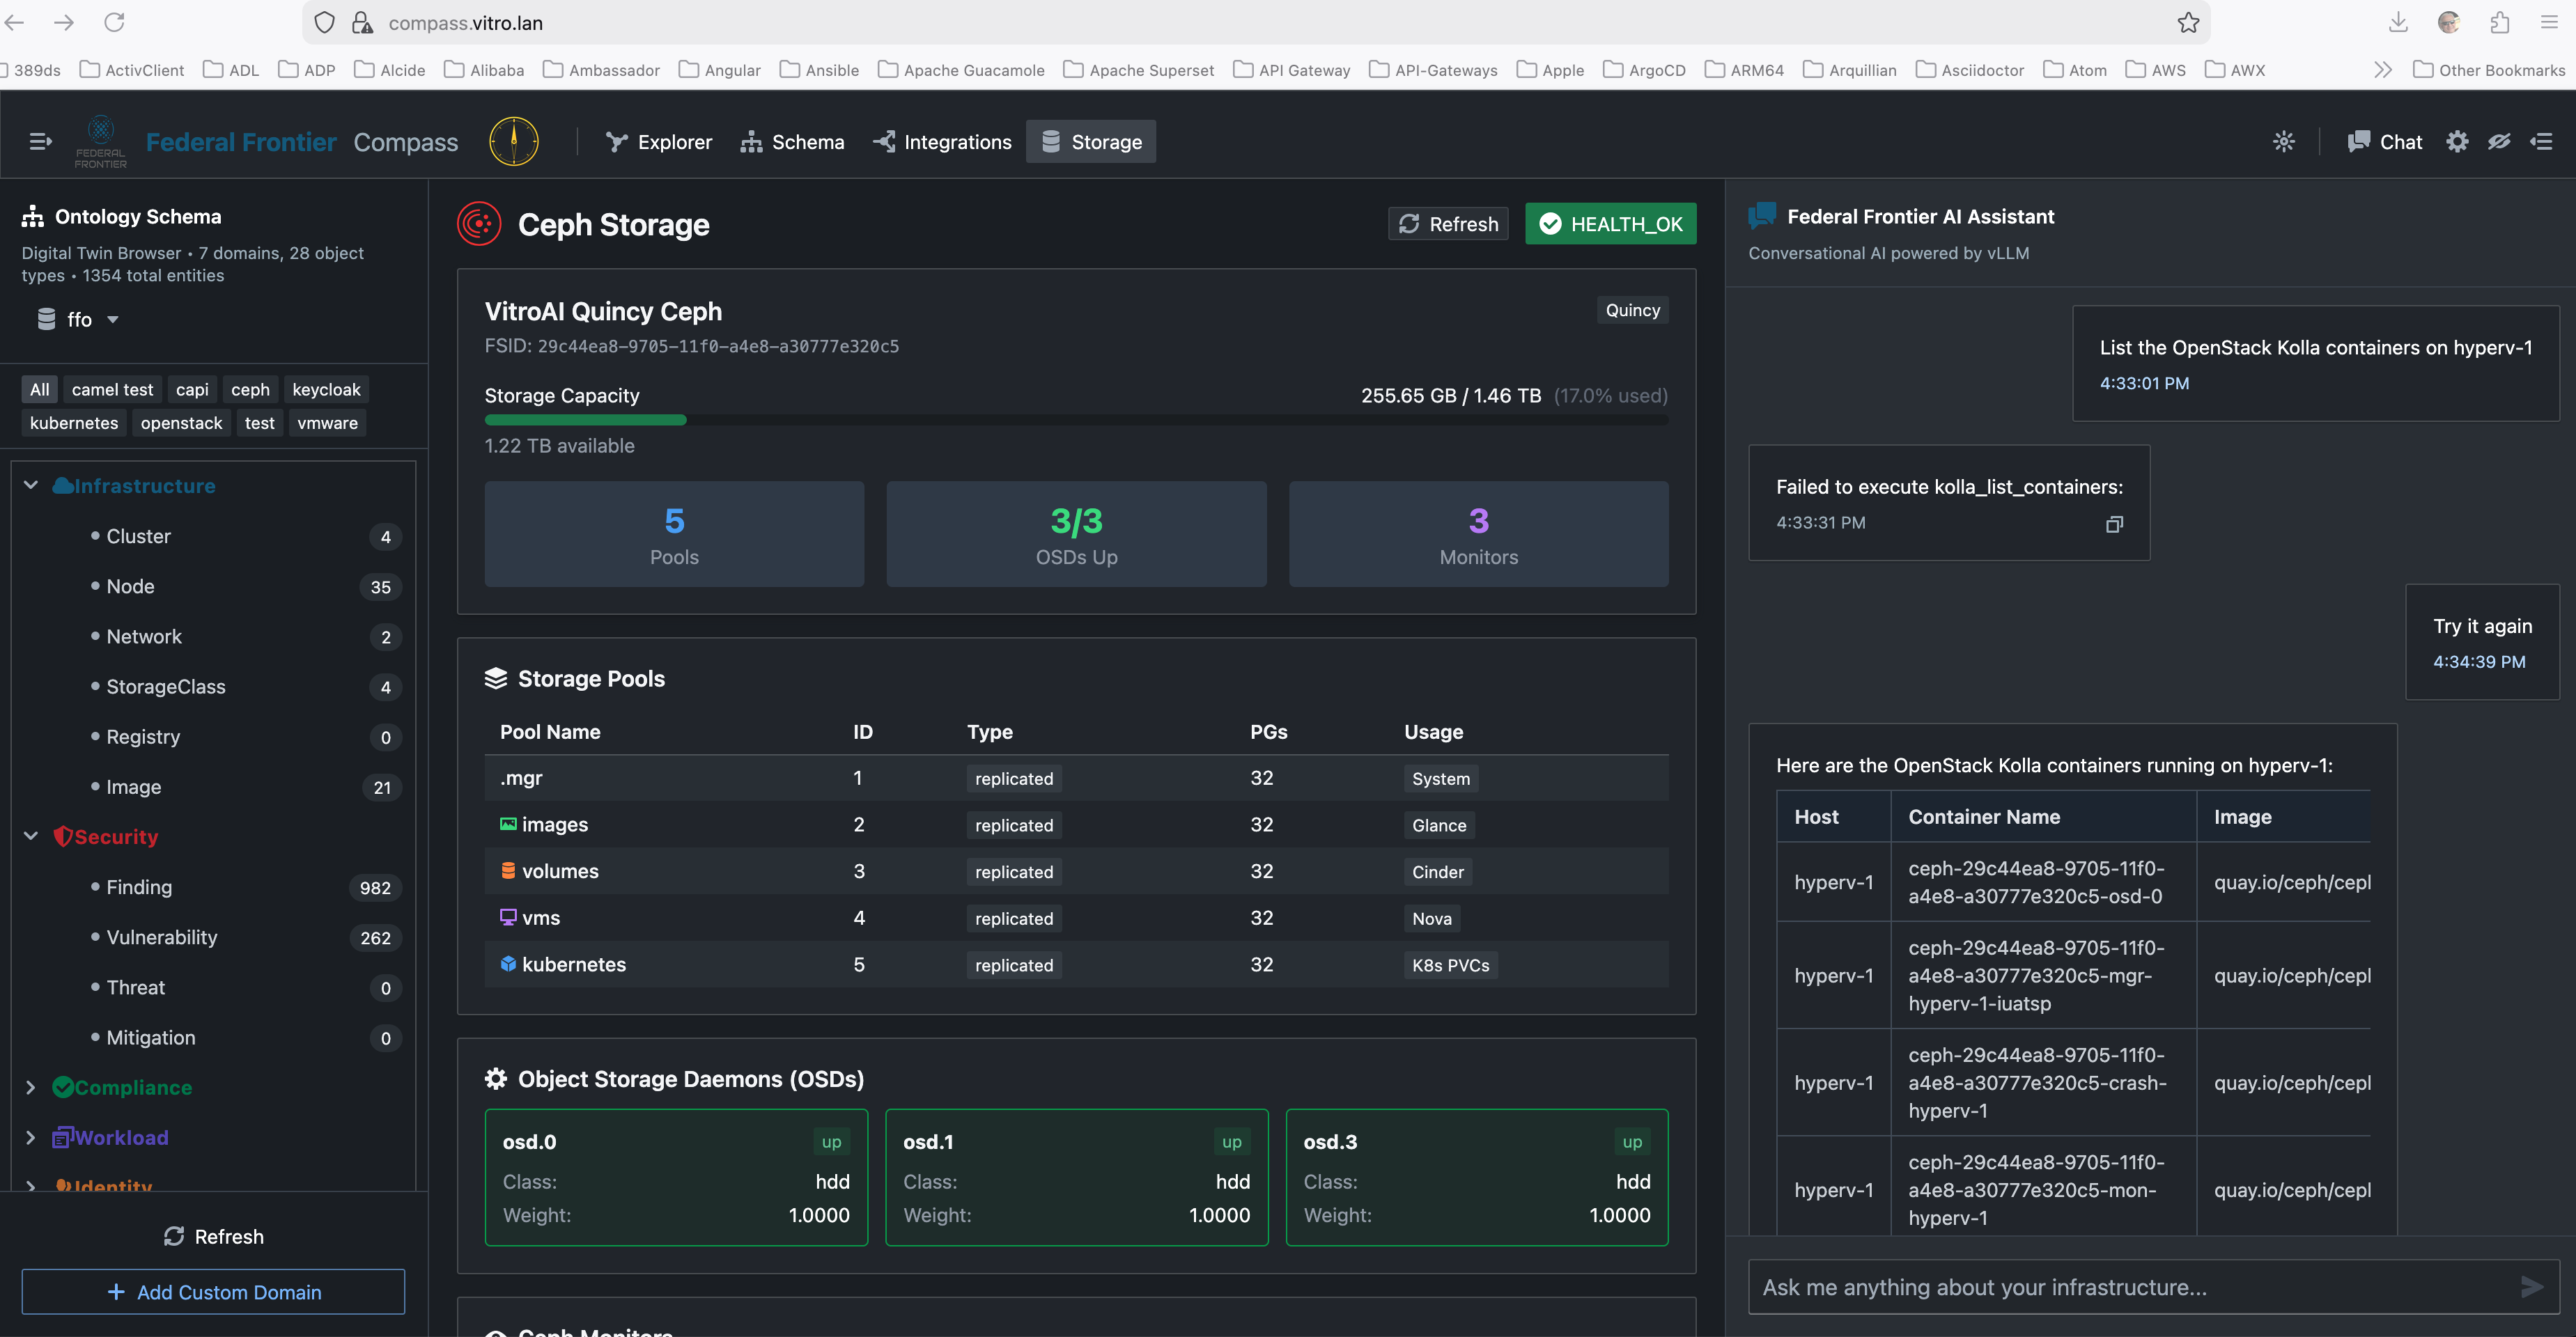Toggle the Chat panel button

(2385, 142)
